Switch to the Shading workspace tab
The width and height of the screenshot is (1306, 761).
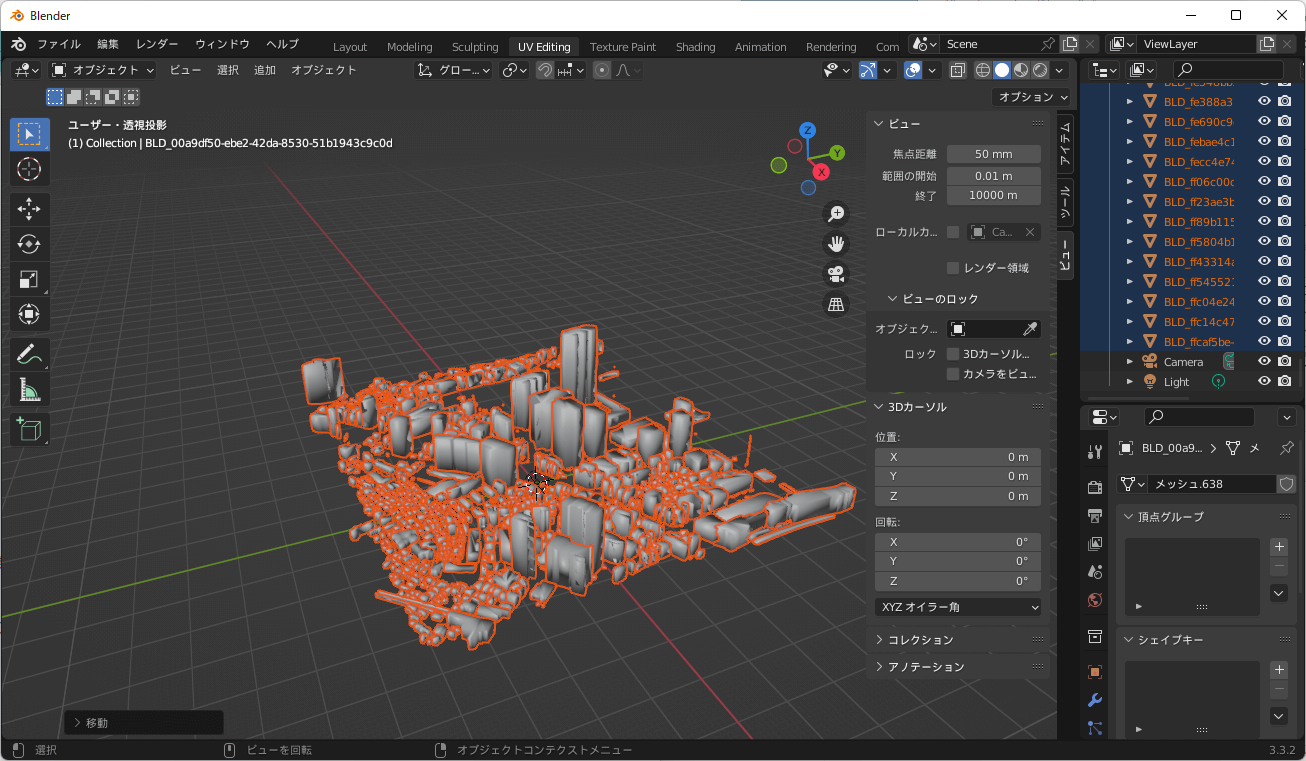click(695, 47)
